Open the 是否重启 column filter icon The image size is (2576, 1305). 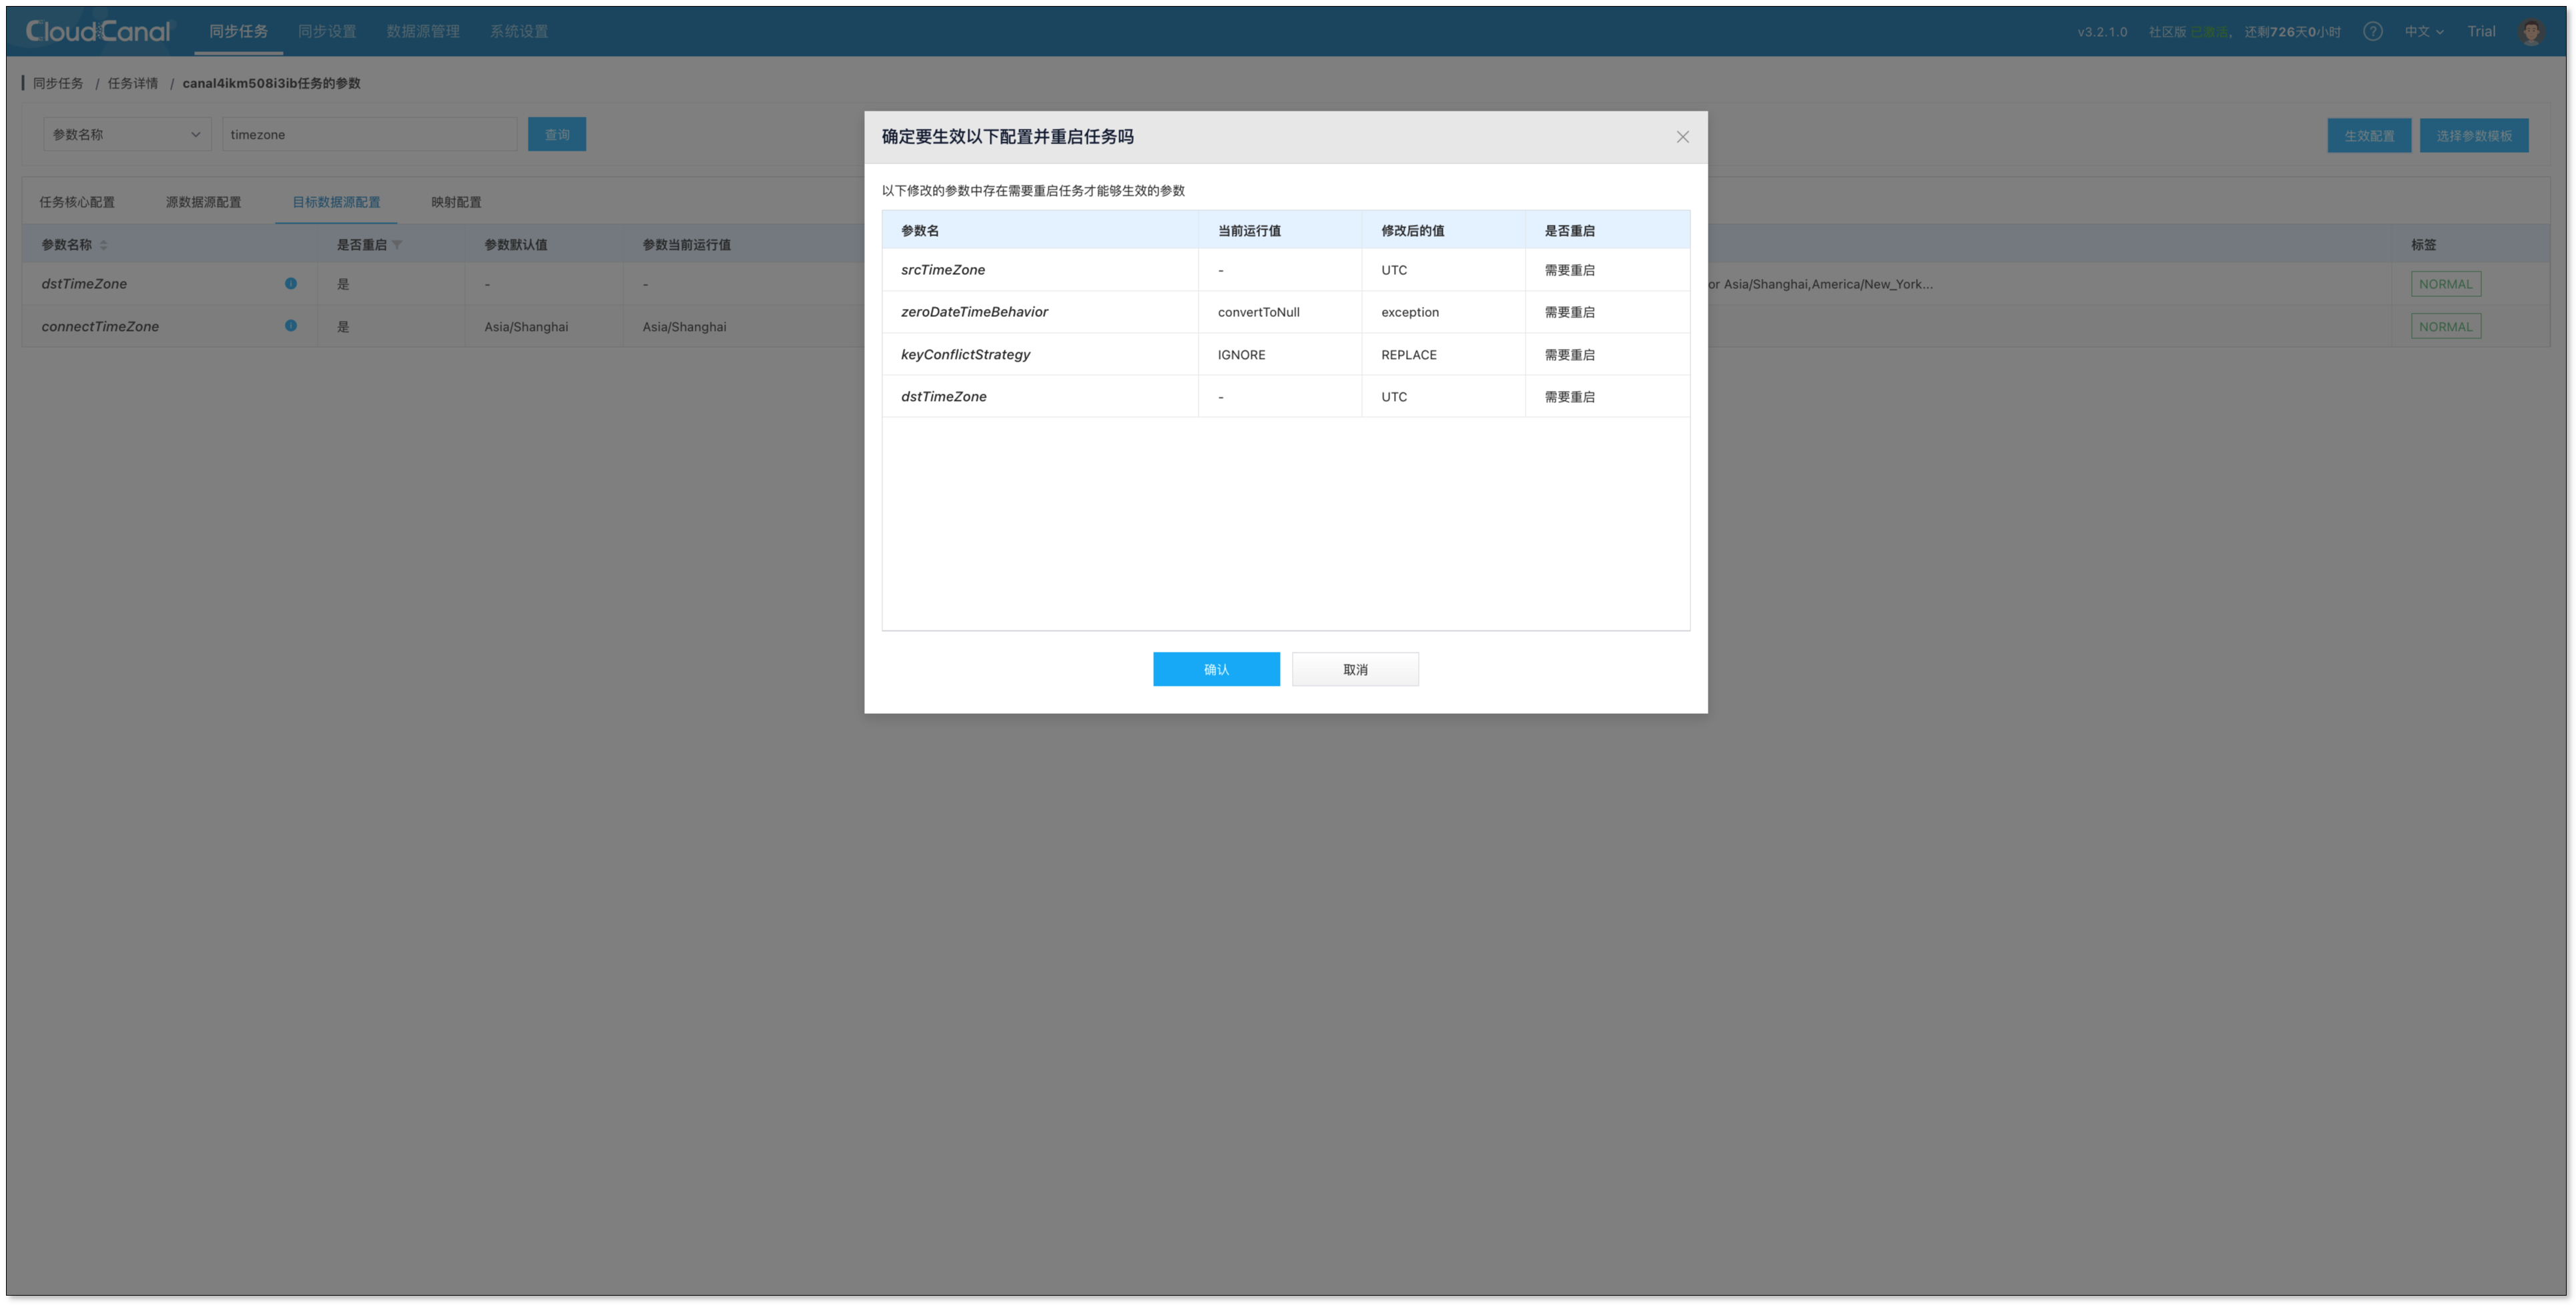point(397,245)
